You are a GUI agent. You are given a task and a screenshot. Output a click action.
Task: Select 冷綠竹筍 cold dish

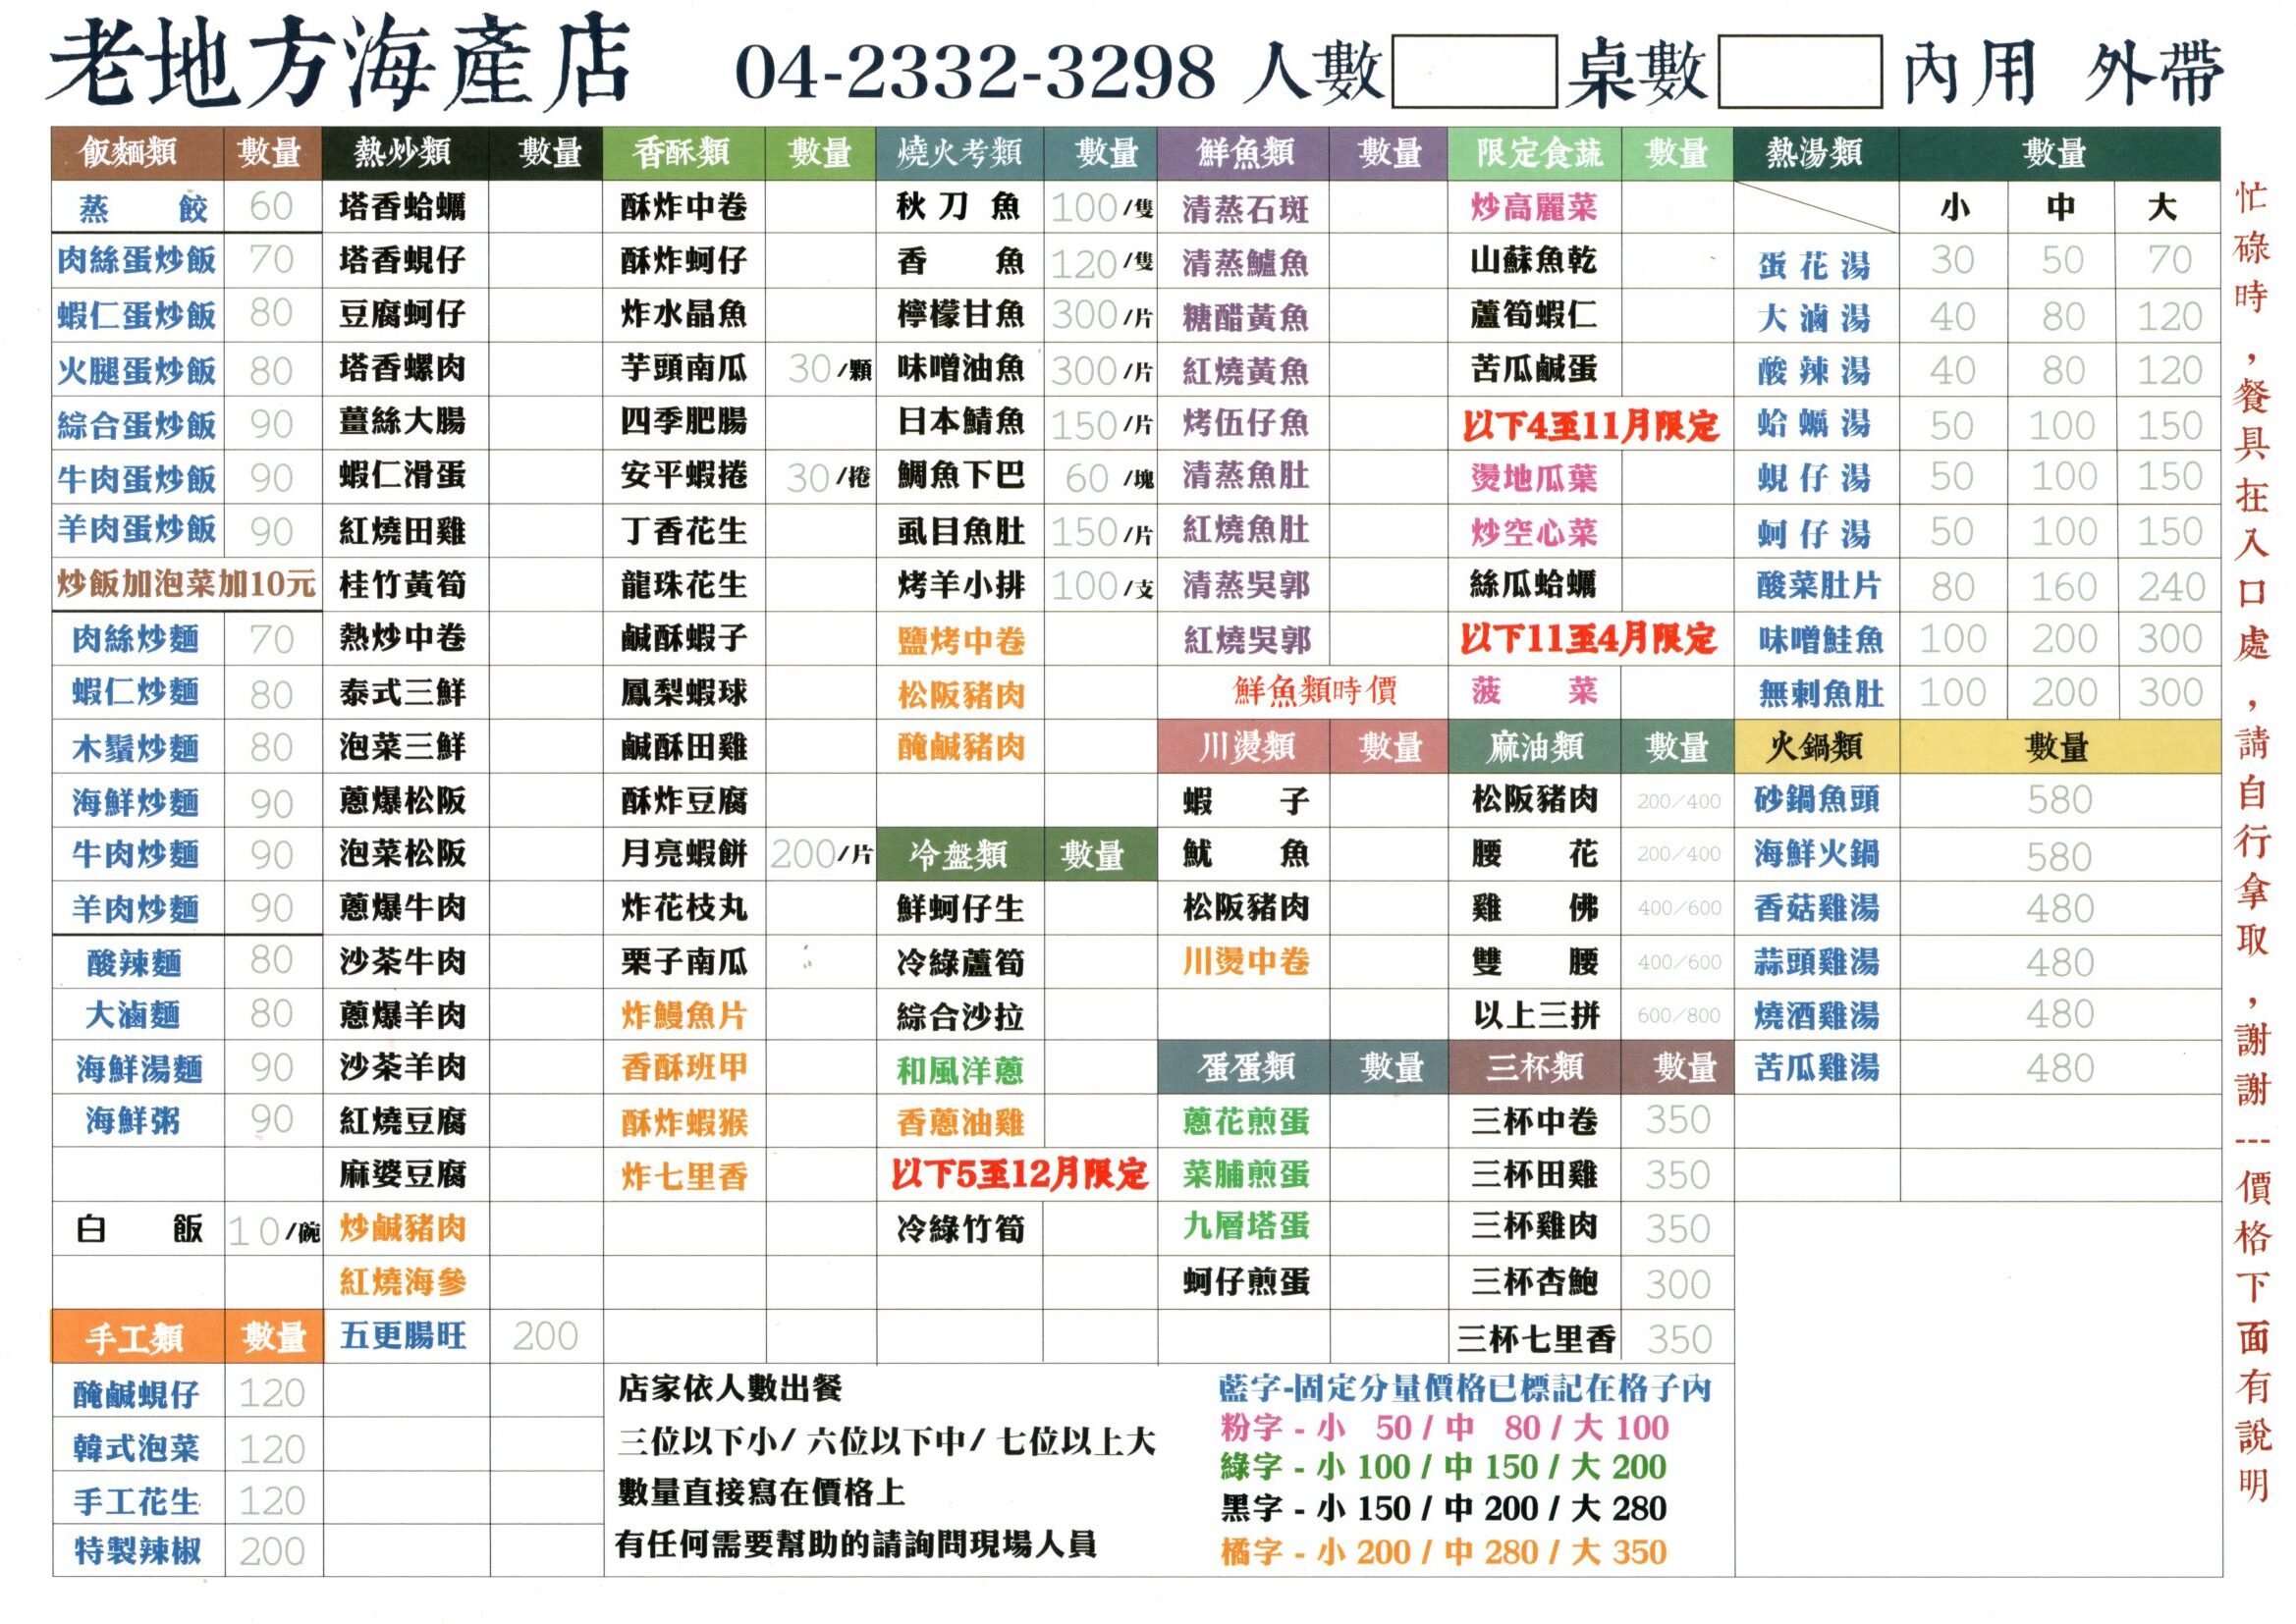tap(960, 1229)
